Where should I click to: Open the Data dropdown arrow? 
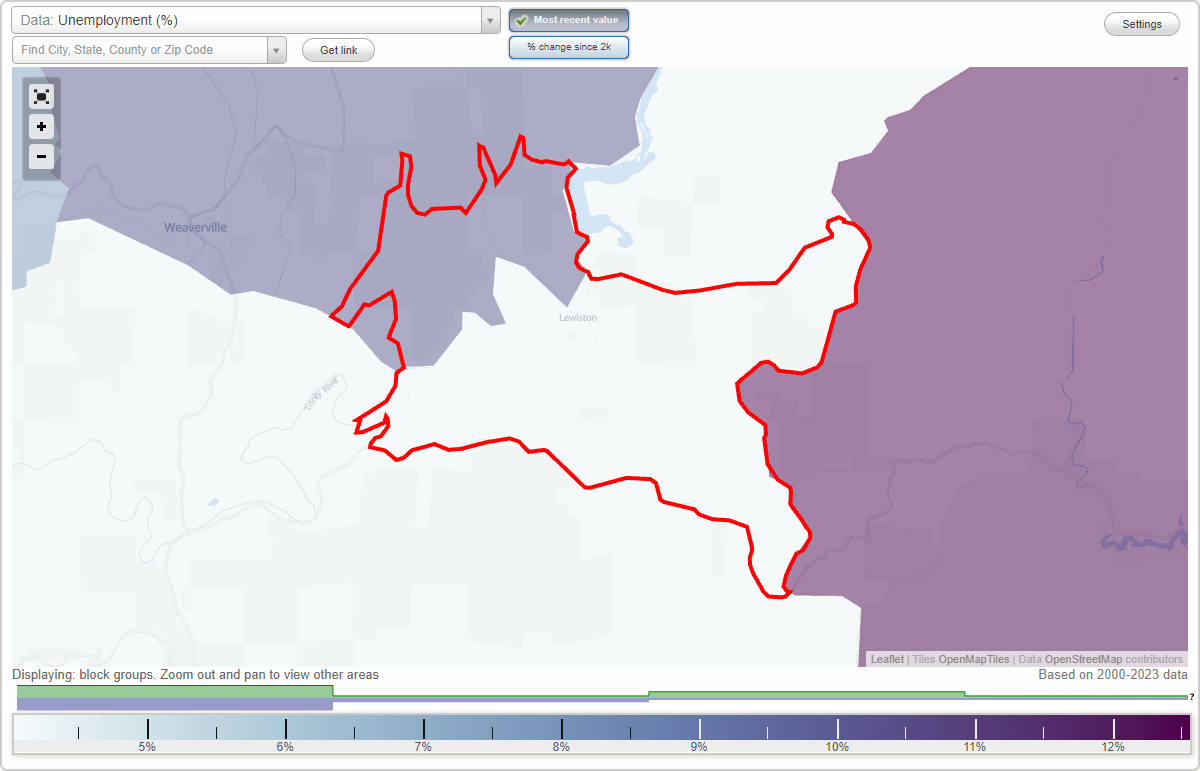[x=490, y=20]
